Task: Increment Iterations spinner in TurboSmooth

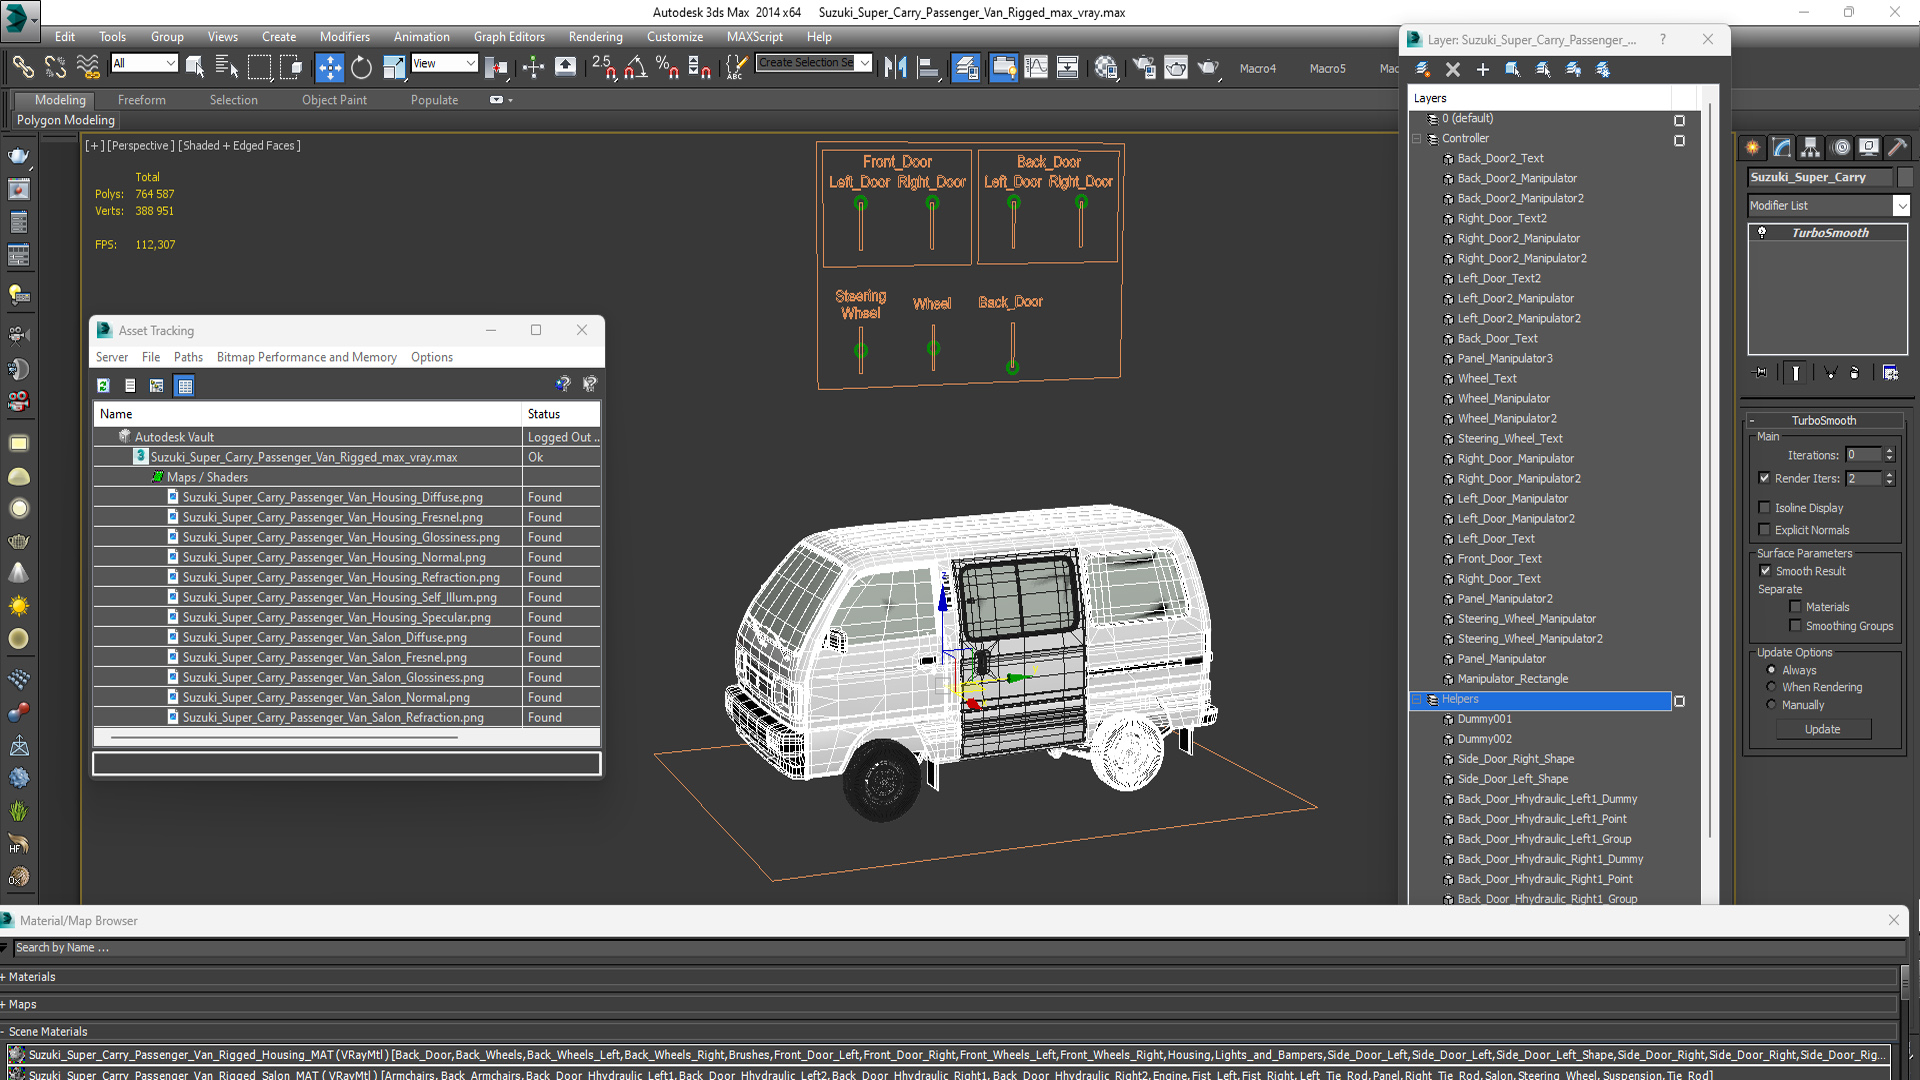Action: tap(1889, 451)
